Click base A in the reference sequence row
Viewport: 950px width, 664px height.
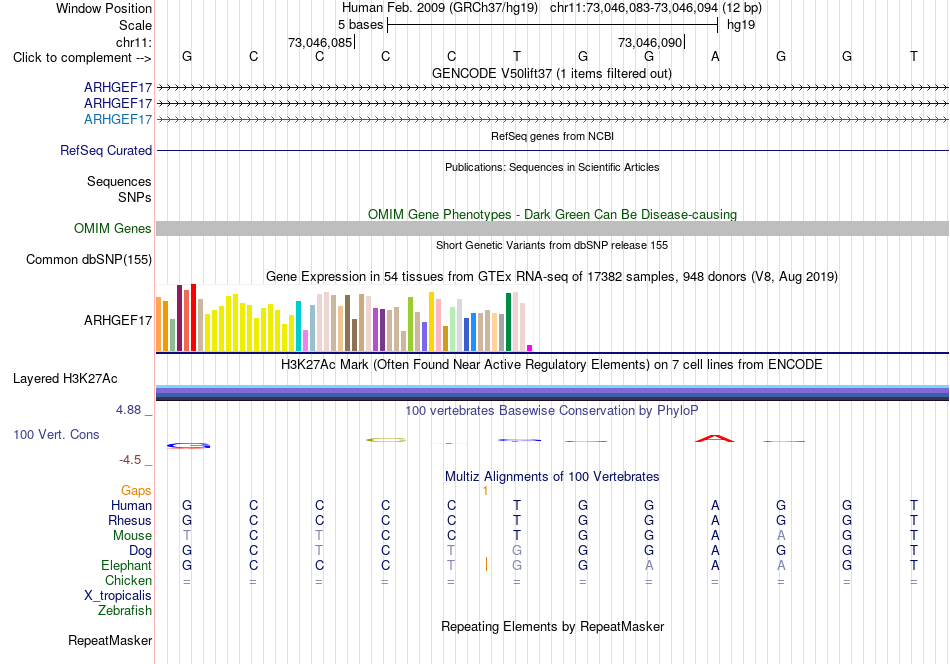point(715,57)
